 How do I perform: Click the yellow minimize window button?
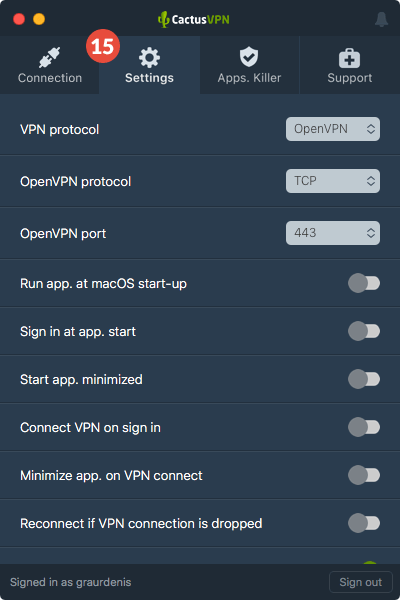[x=39, y=19]
